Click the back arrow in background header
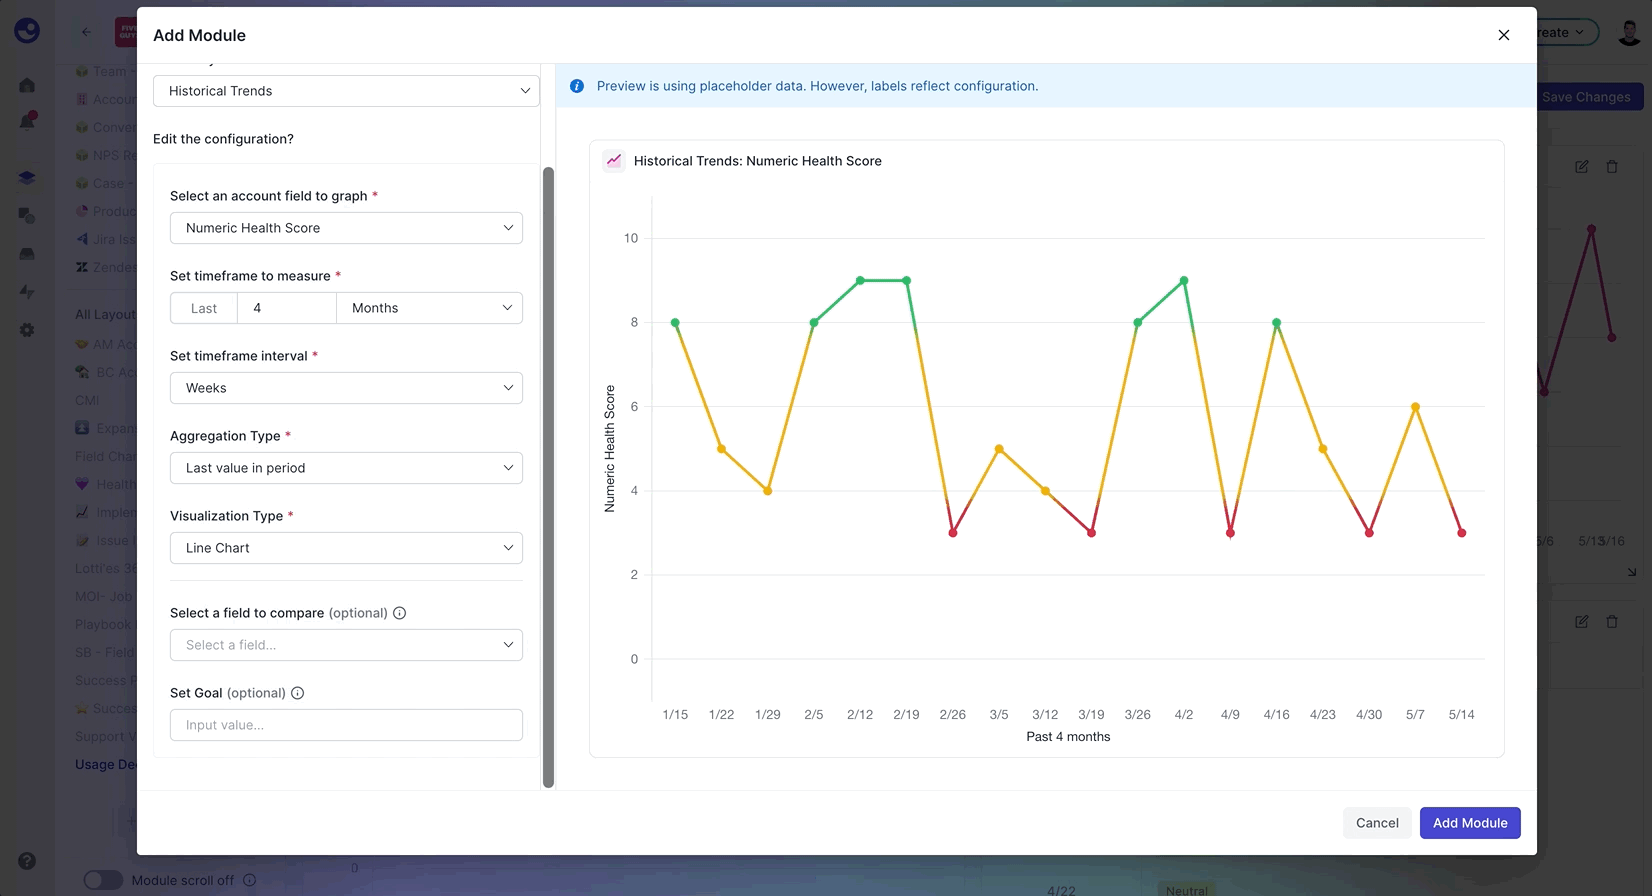Screen dimensions: 1652x896 (86, 32)
